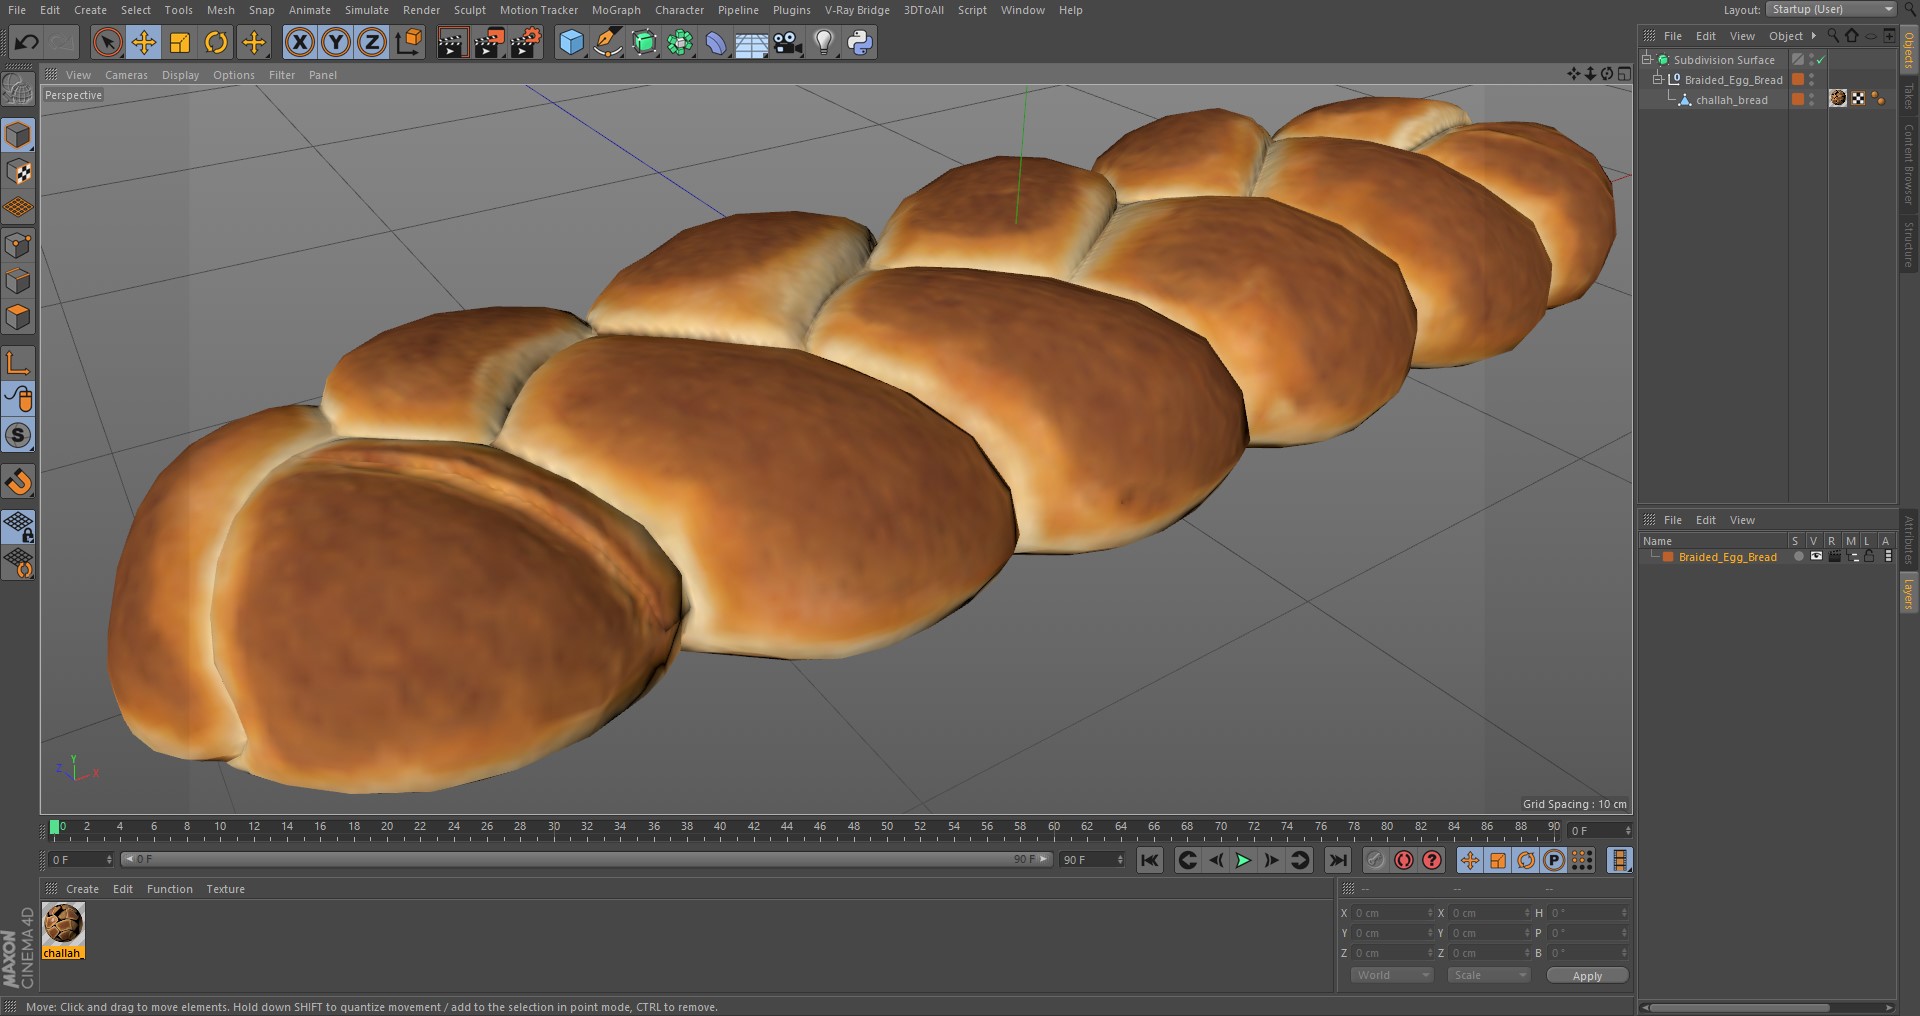Collapse the Subdivision Surface tree node

pos(1646,59)
